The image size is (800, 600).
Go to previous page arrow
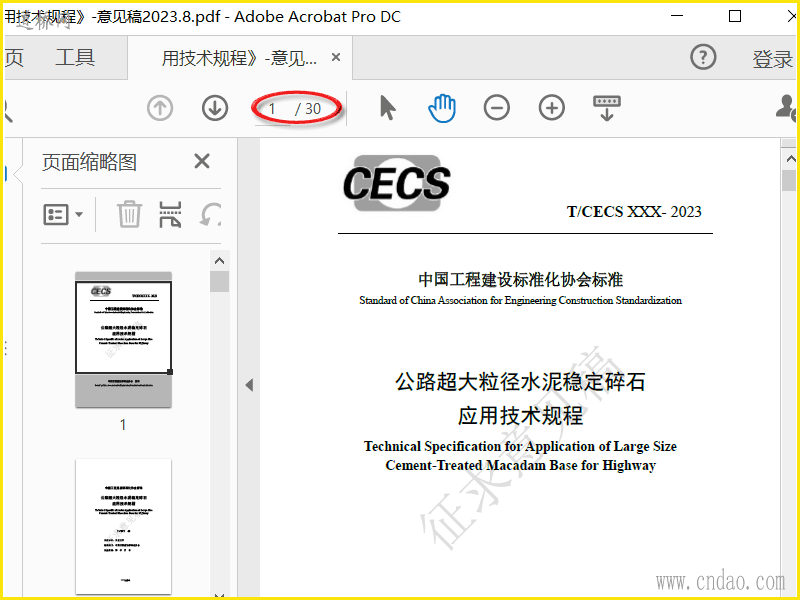click(160, 108)
